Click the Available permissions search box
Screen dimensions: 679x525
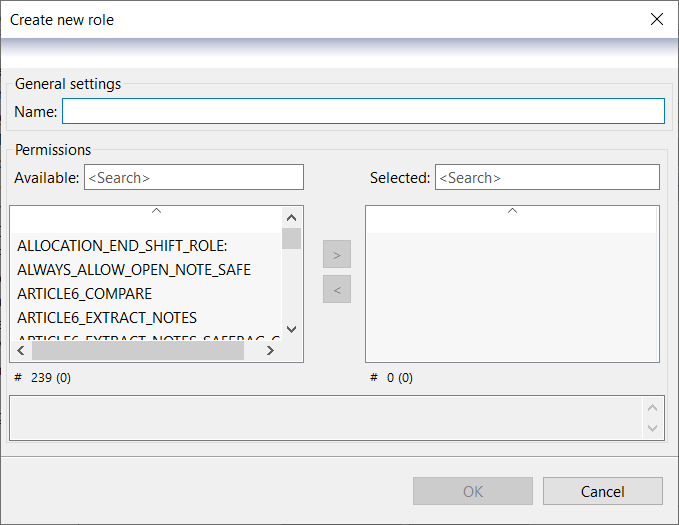tap(193, 177)
